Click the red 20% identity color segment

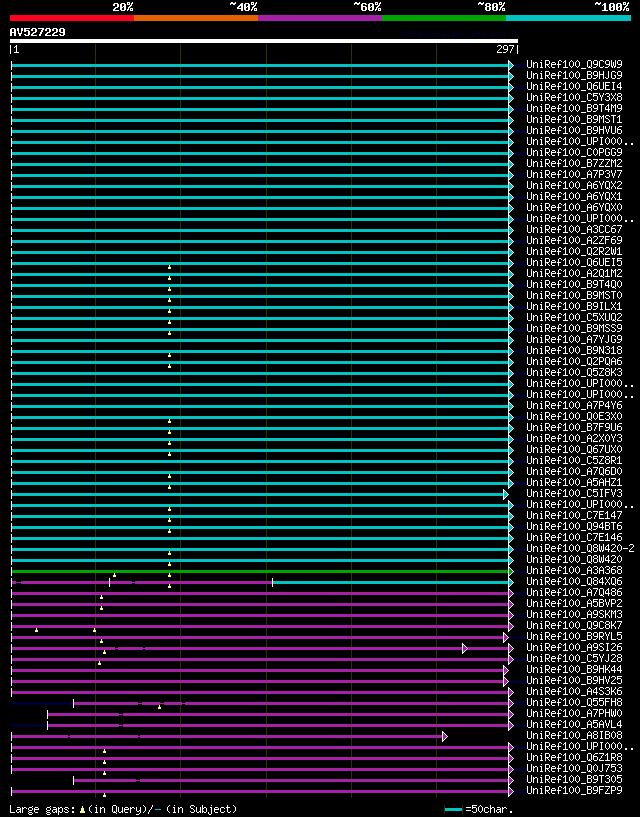point(72,18)
